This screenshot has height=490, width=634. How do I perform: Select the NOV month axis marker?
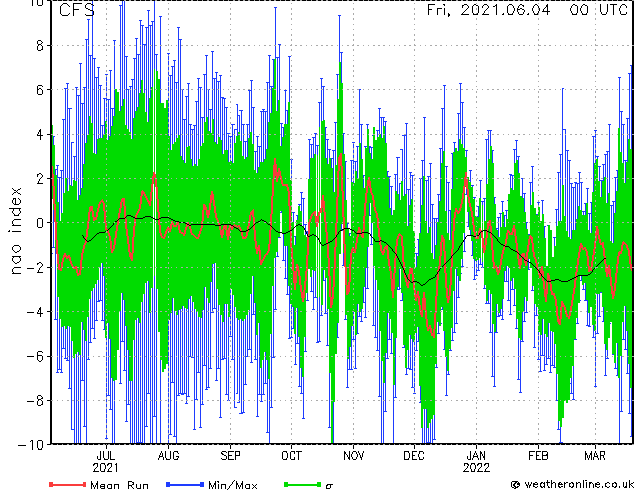pos(354,456)
